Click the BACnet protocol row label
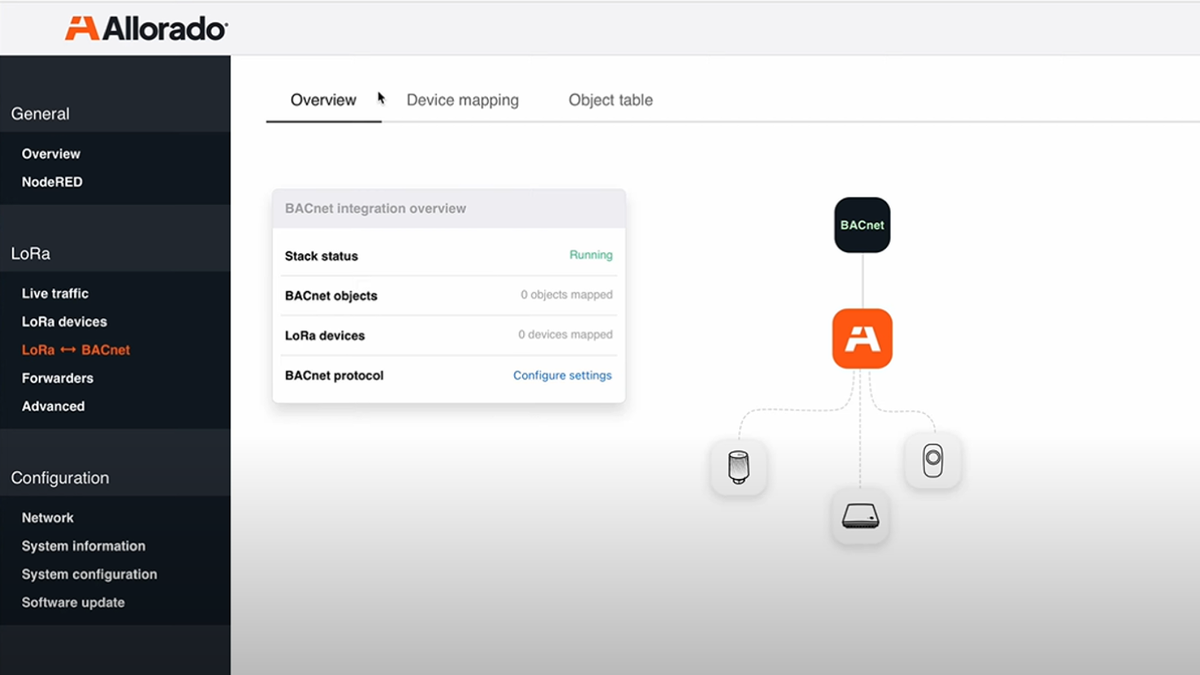Viewport: 1200px width, 675px height. pos(334,376)
